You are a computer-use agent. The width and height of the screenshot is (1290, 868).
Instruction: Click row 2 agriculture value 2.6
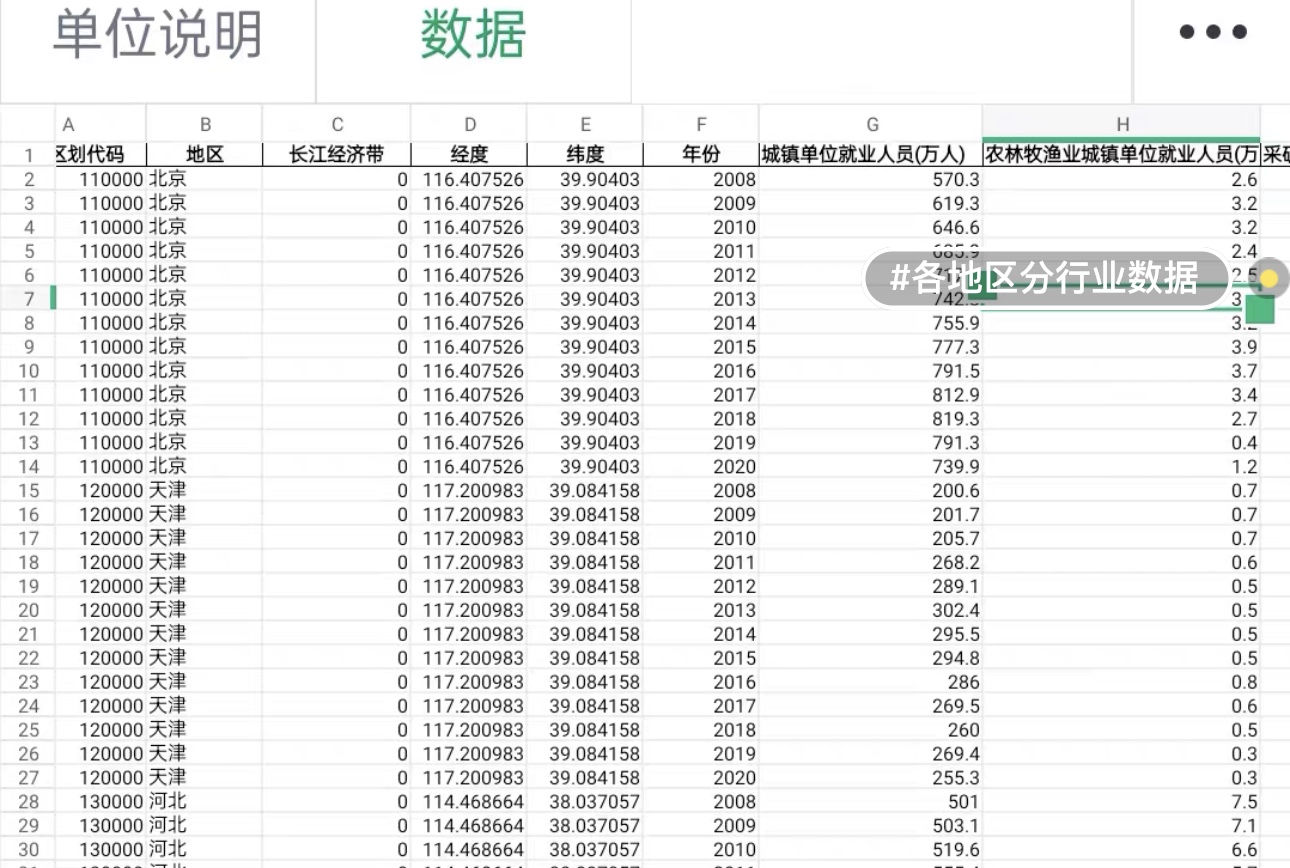pos(1122,180)
